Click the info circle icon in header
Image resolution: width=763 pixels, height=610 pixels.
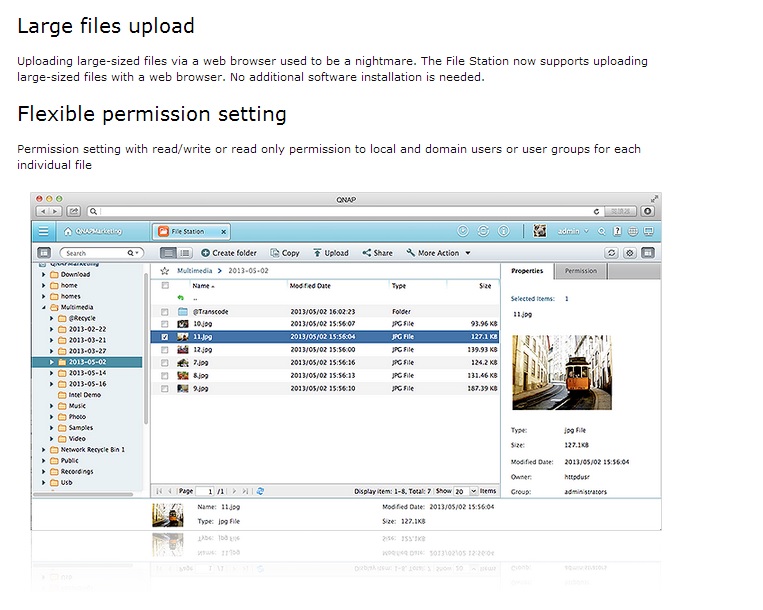click(504, 231)
